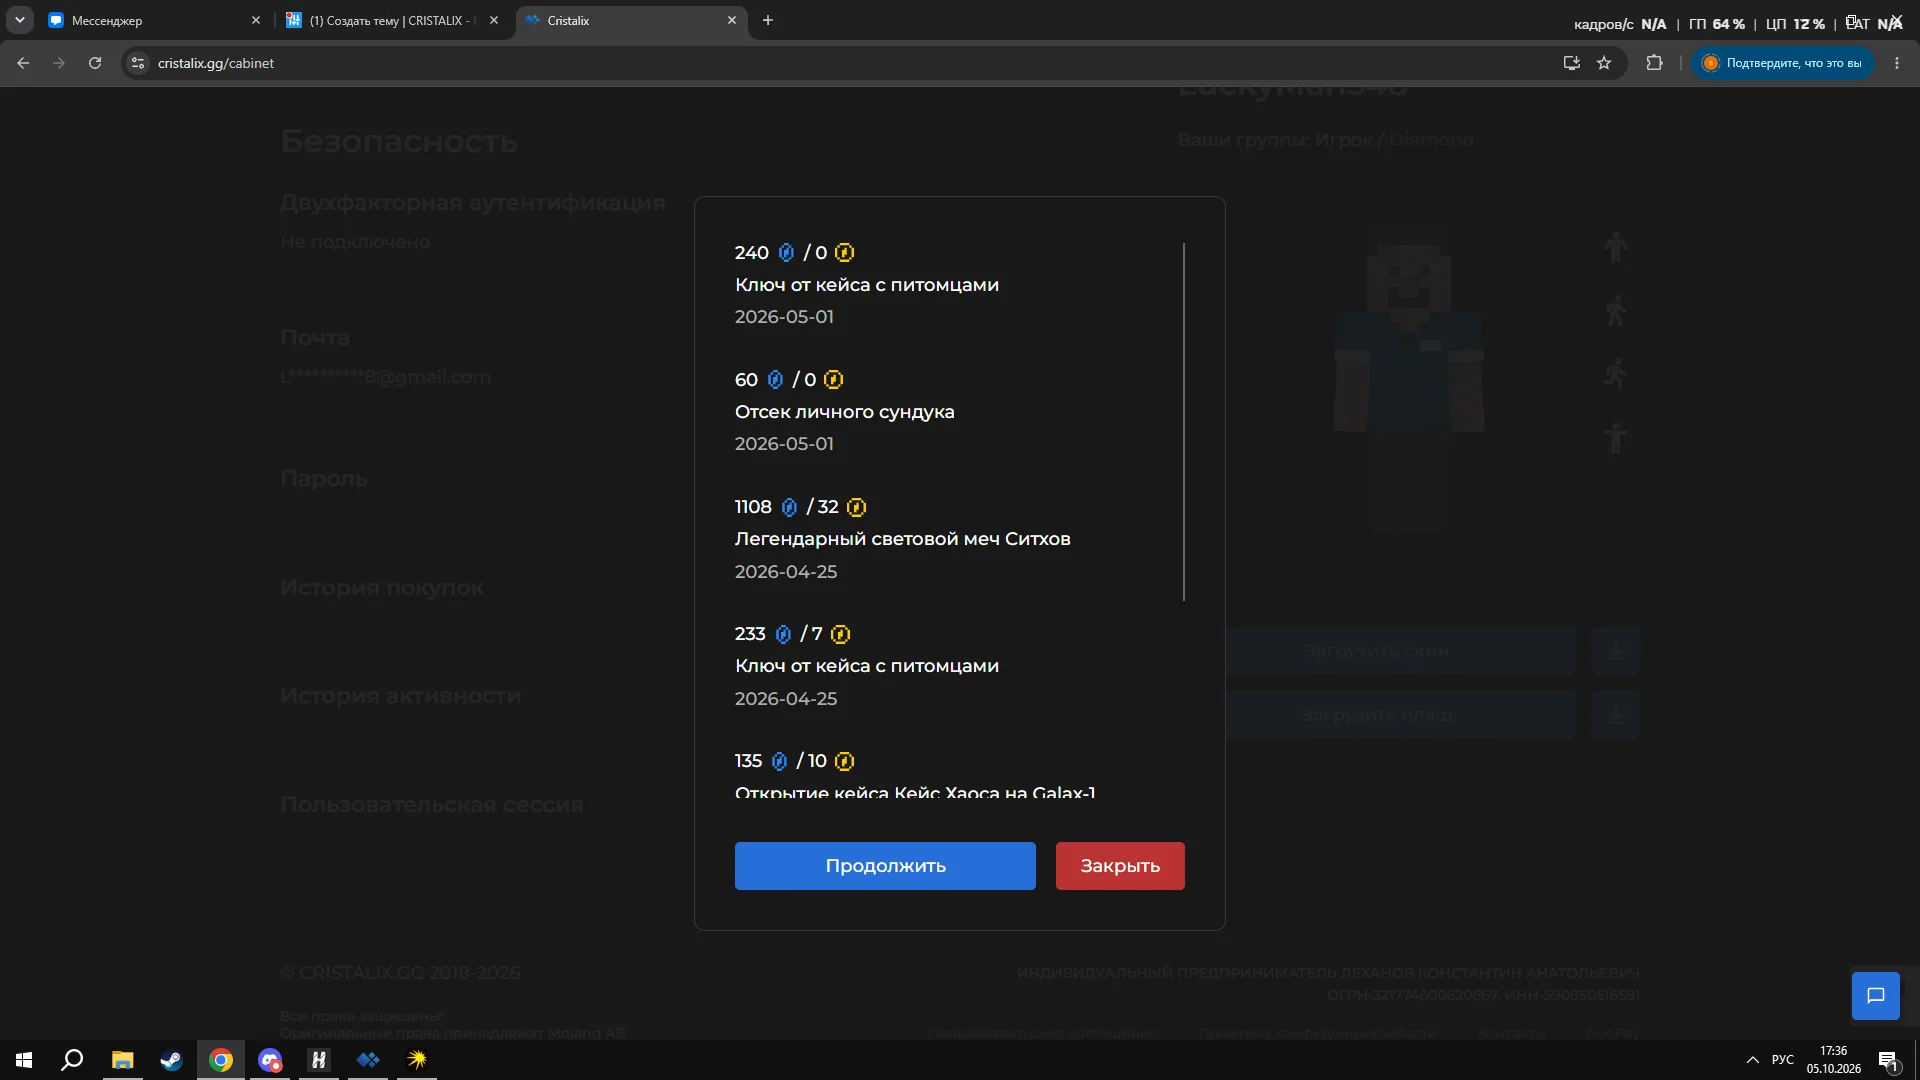Open Windows notification center icon
This screenshot has width=1920, height=1080.
pyautogui.click(x=1888, y=1060)
